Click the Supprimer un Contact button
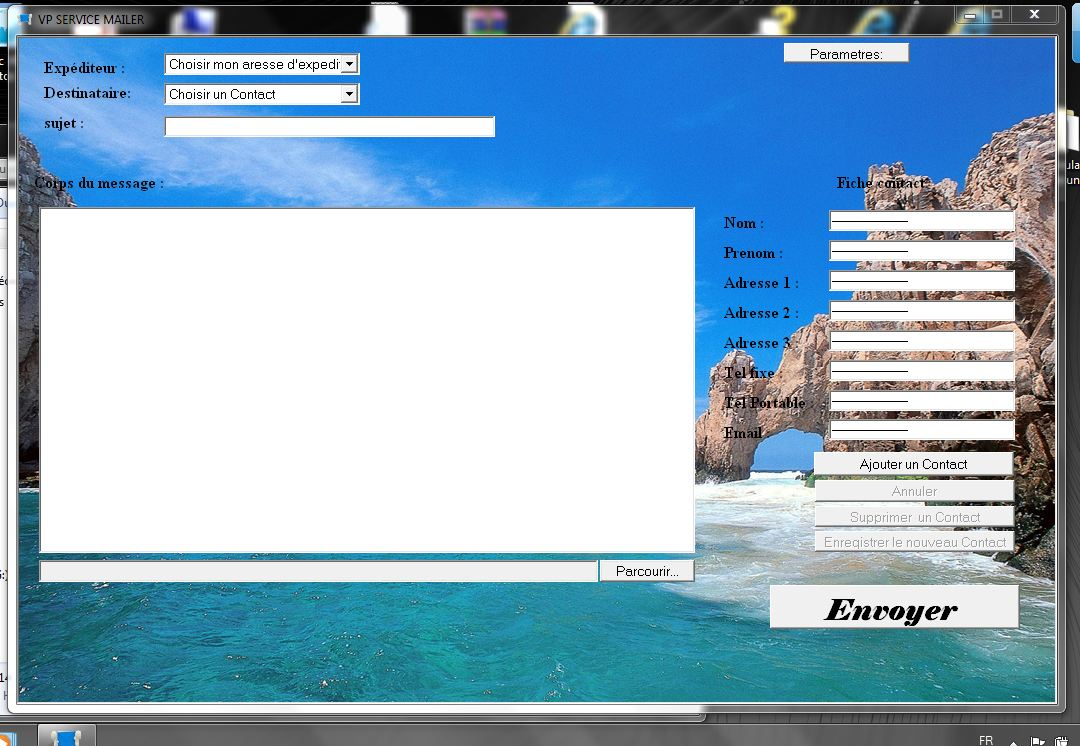 [x=914, y=517]
